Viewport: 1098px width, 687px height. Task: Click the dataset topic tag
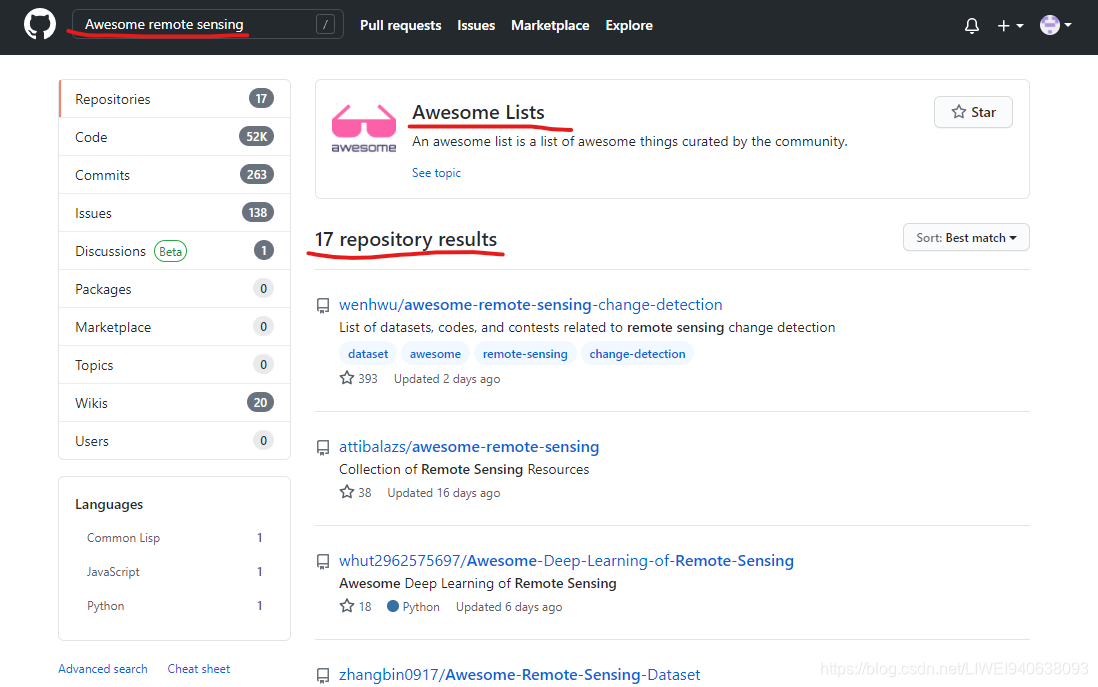tap(368, 354)
